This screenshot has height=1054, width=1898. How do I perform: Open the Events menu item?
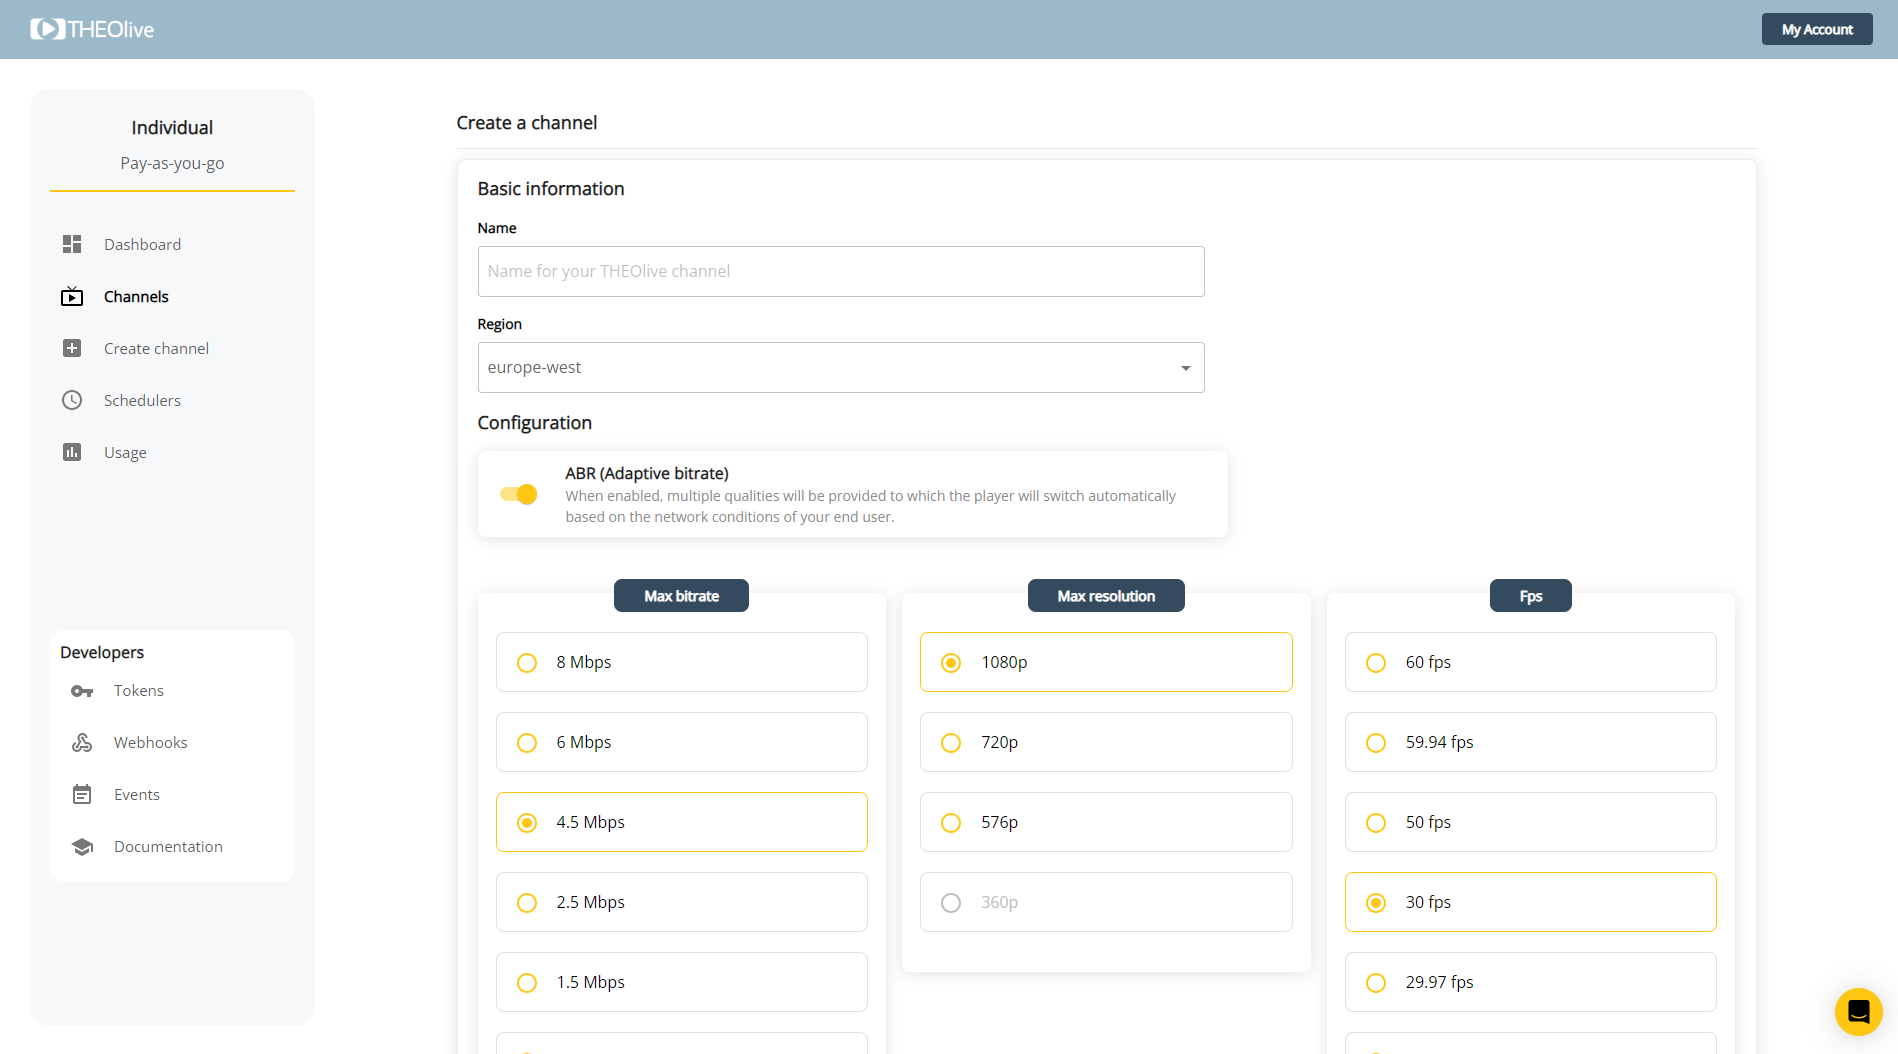(137, 795)
